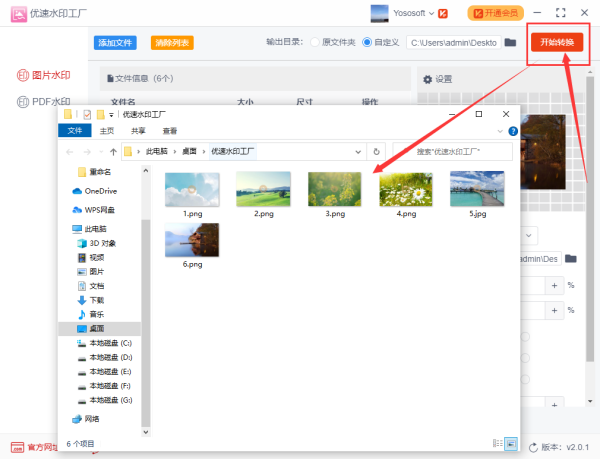Click the upper plus stepper before percent
The image size is (600, 459).
(x=554, y=285)
